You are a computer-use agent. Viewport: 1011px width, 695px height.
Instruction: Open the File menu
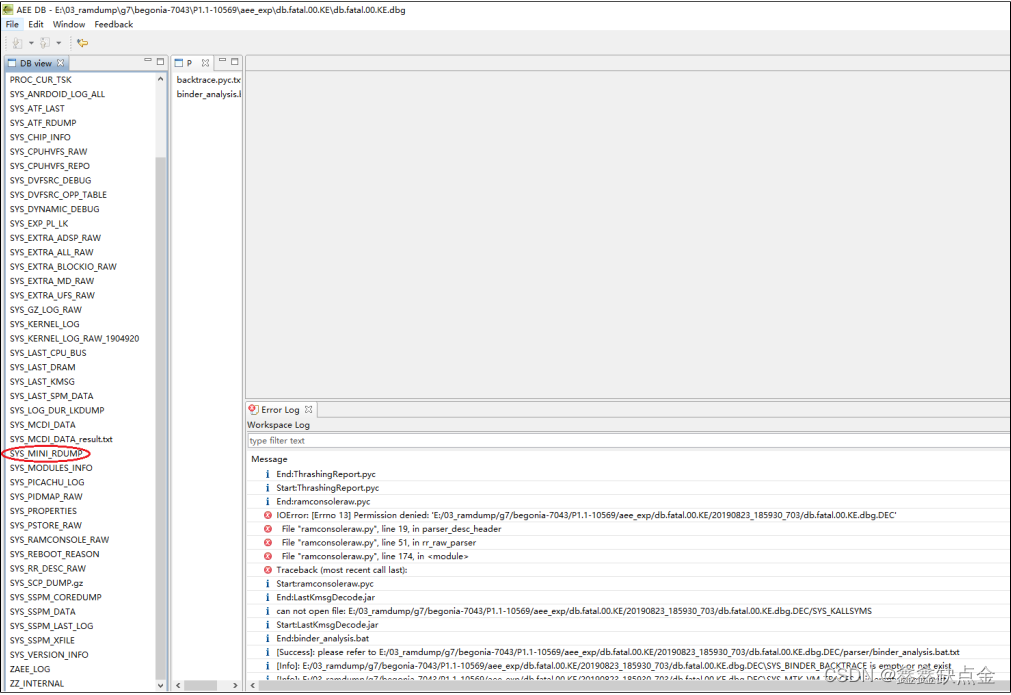coord(11,23)
